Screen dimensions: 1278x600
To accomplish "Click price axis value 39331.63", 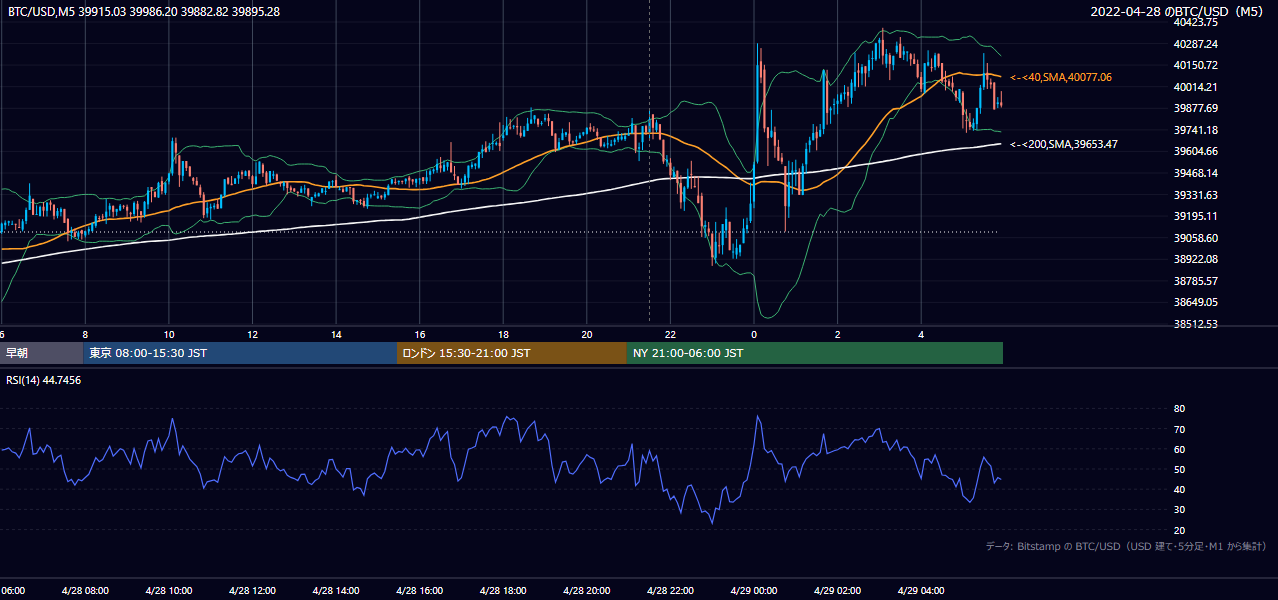I will point(1195,195).
